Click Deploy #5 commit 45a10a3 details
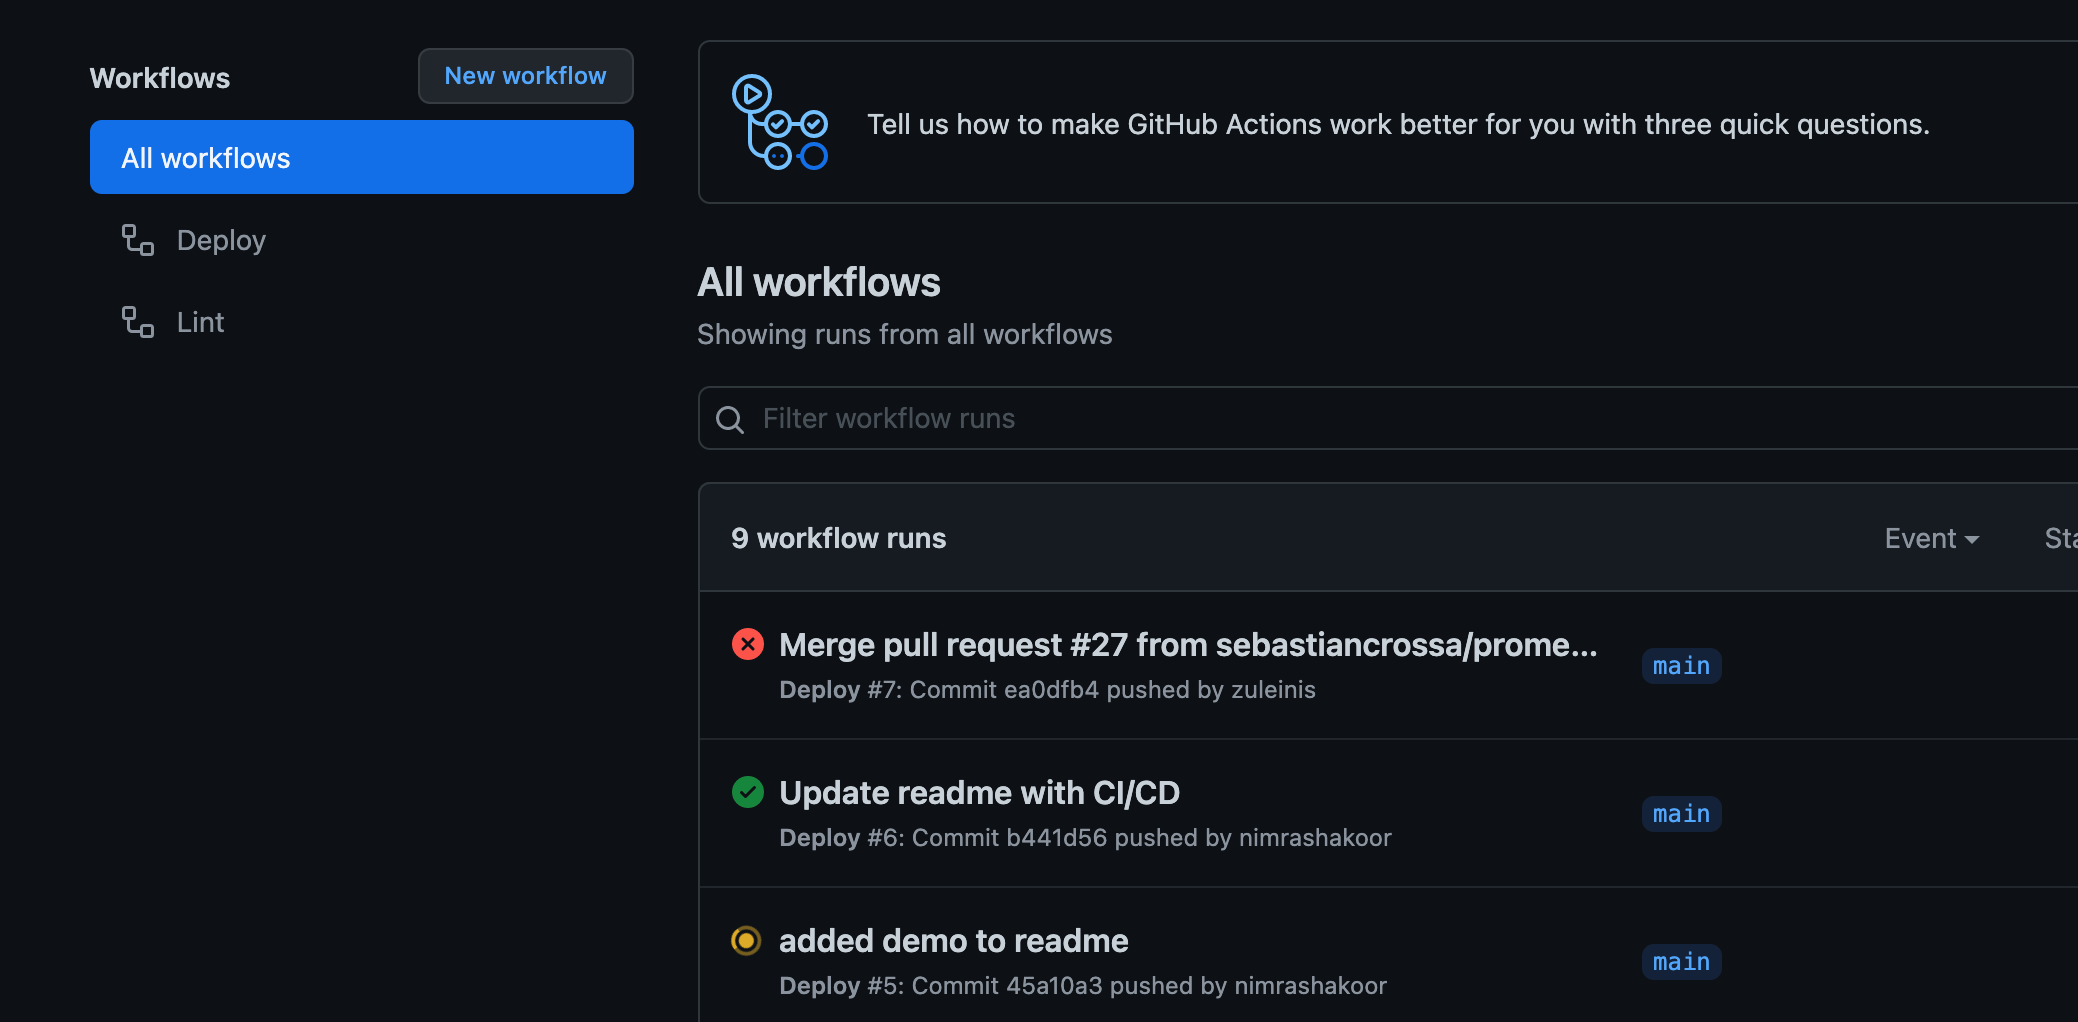This screenshot has height=1022, width=2078. 1083,986
